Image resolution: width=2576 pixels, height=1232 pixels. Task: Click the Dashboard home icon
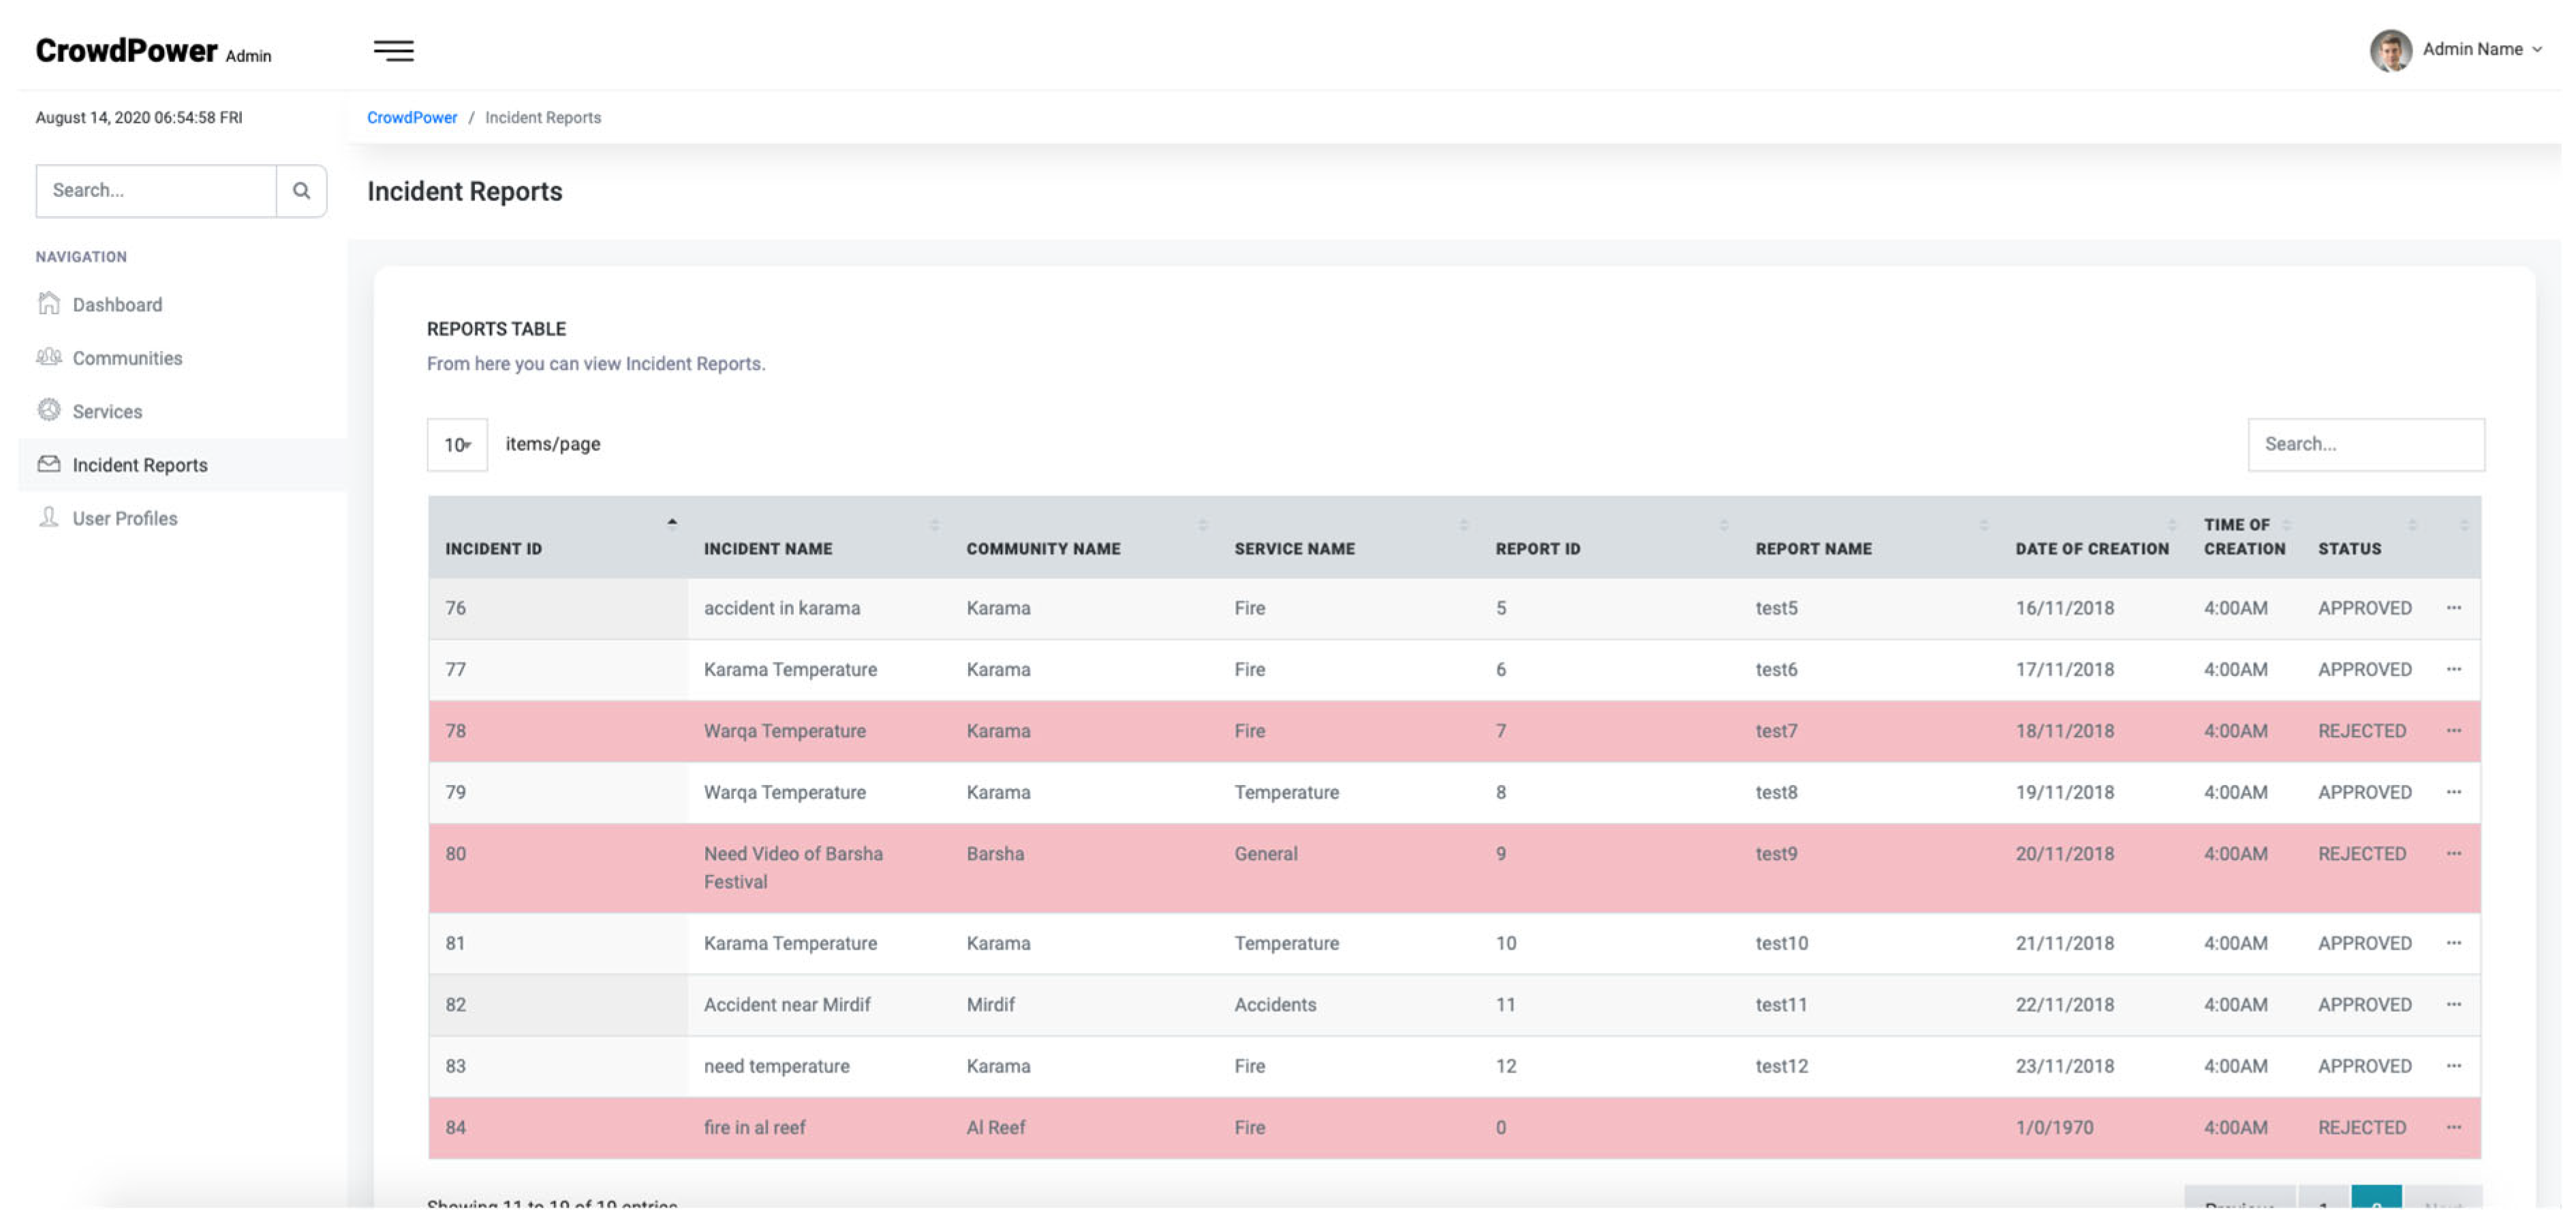point(49,304)
